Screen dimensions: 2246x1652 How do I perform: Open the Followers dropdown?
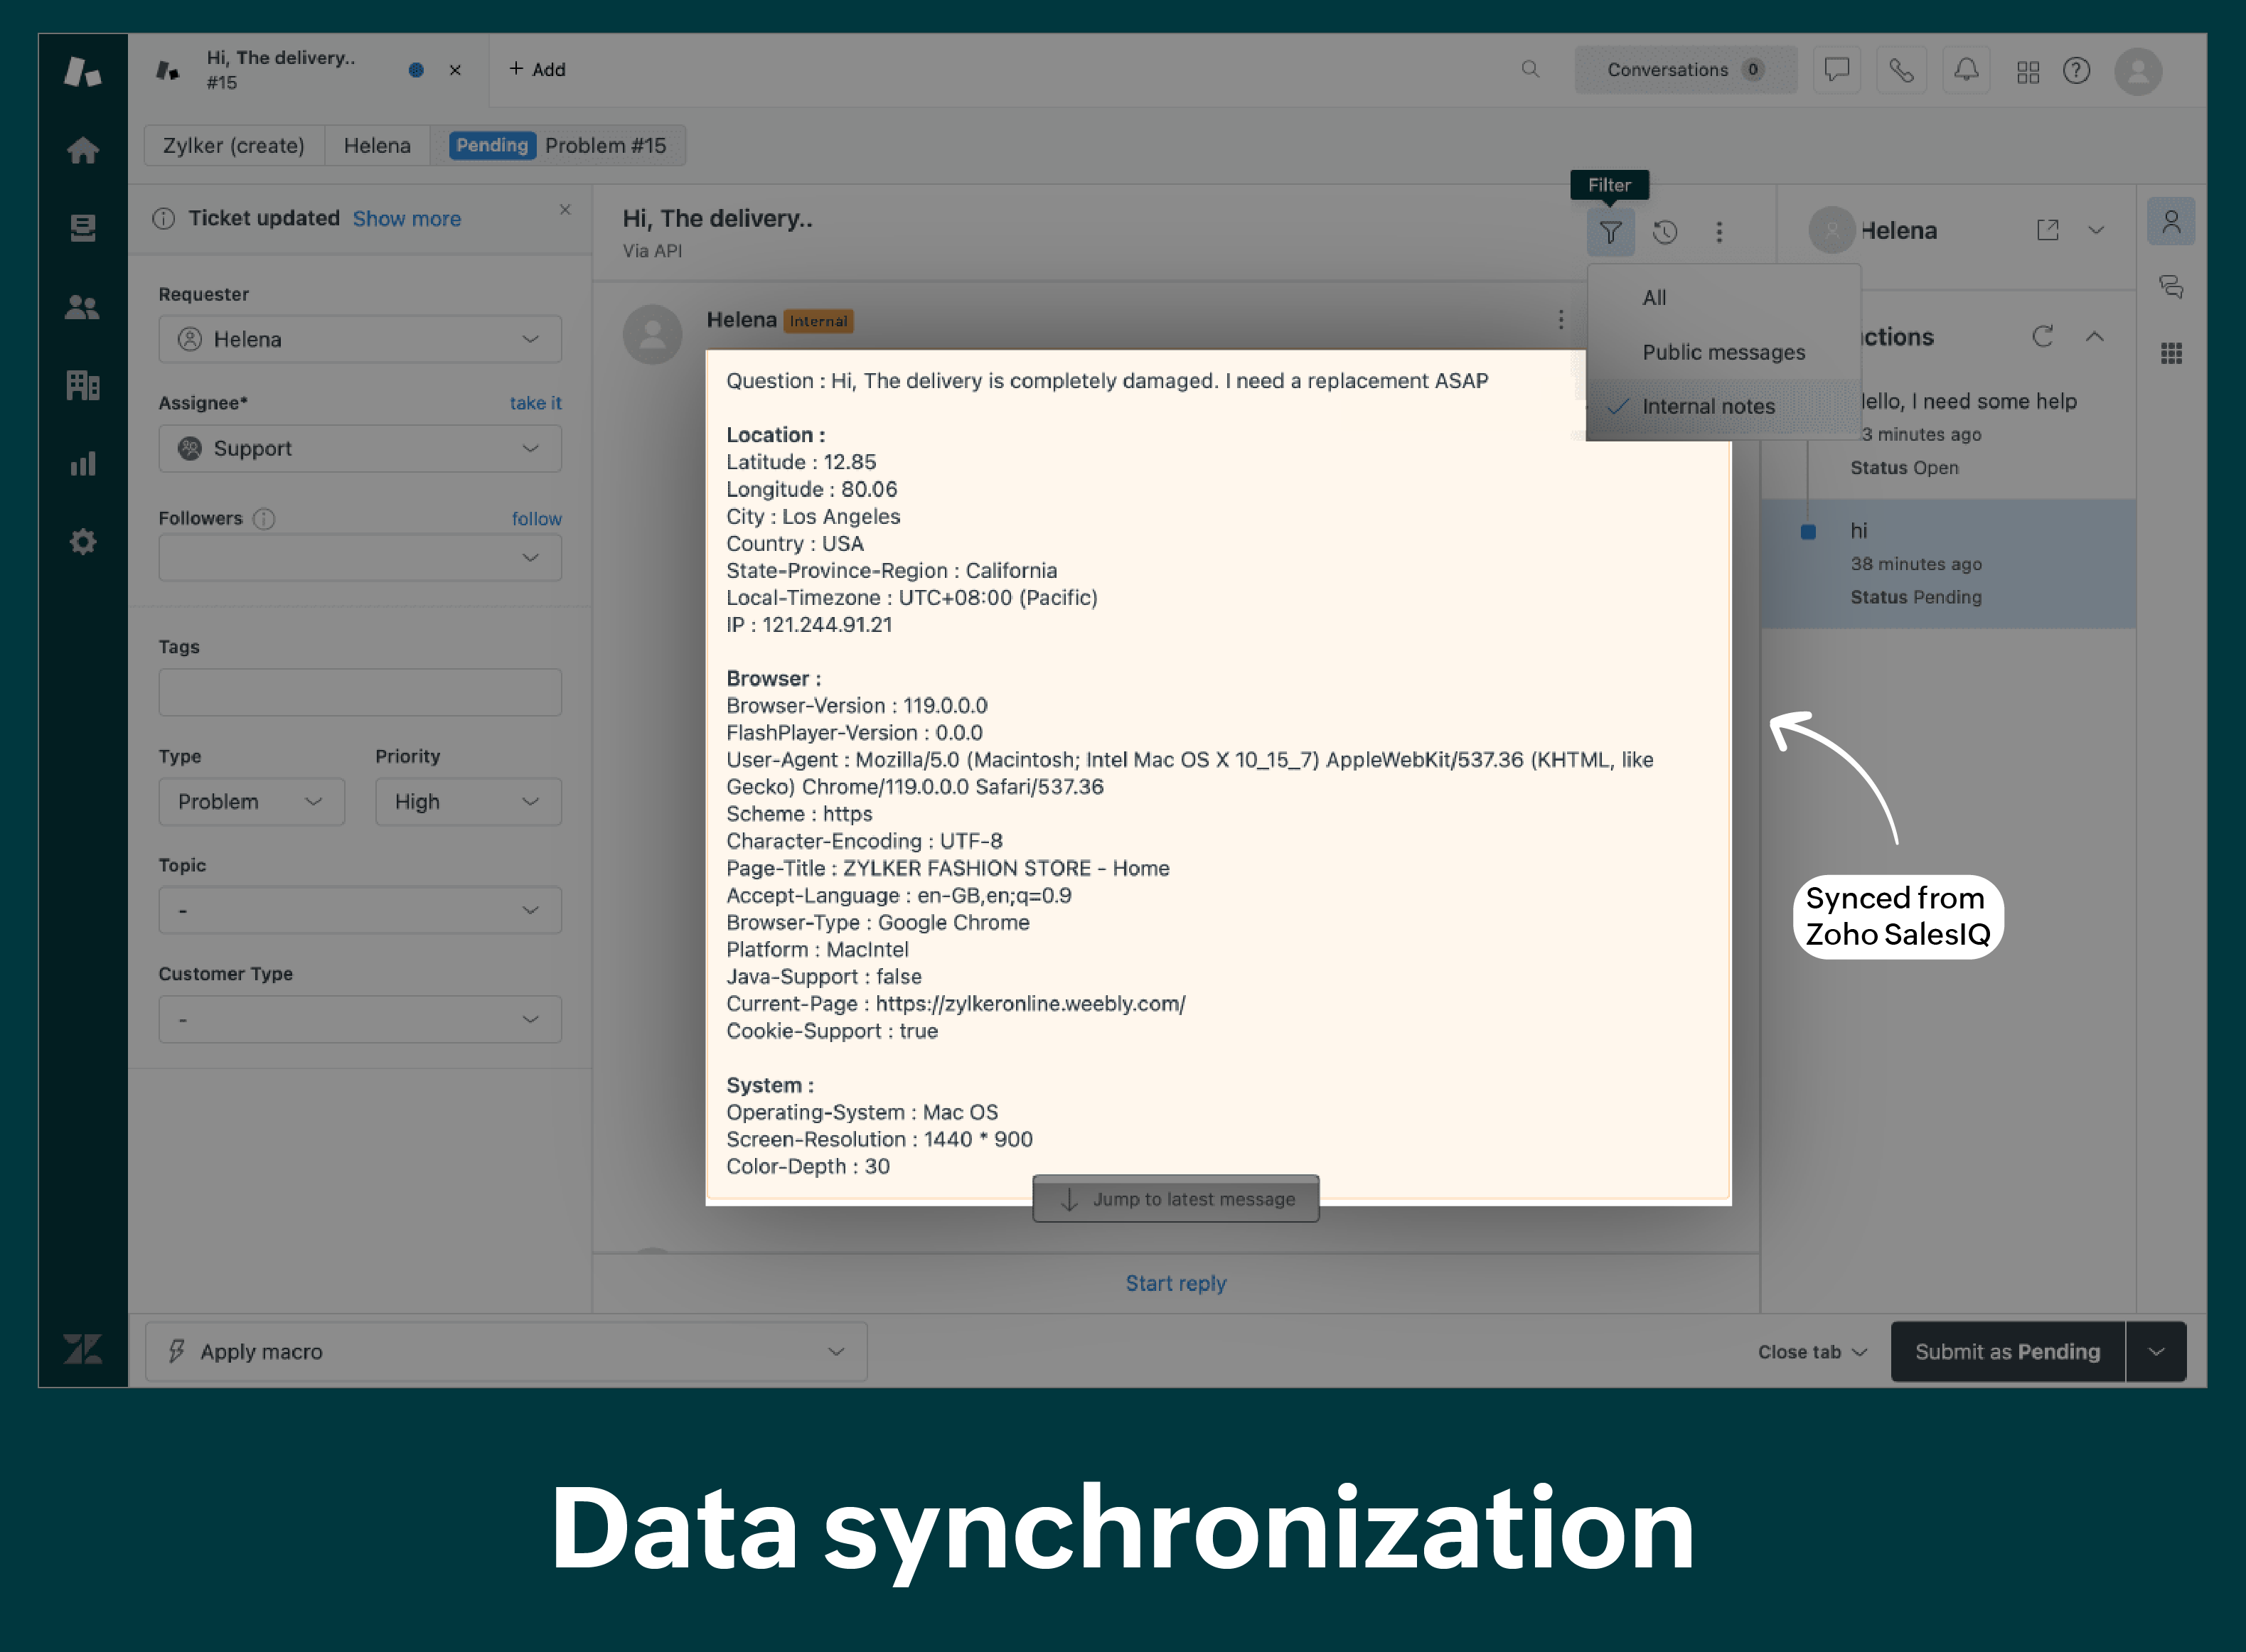point(360,557)
